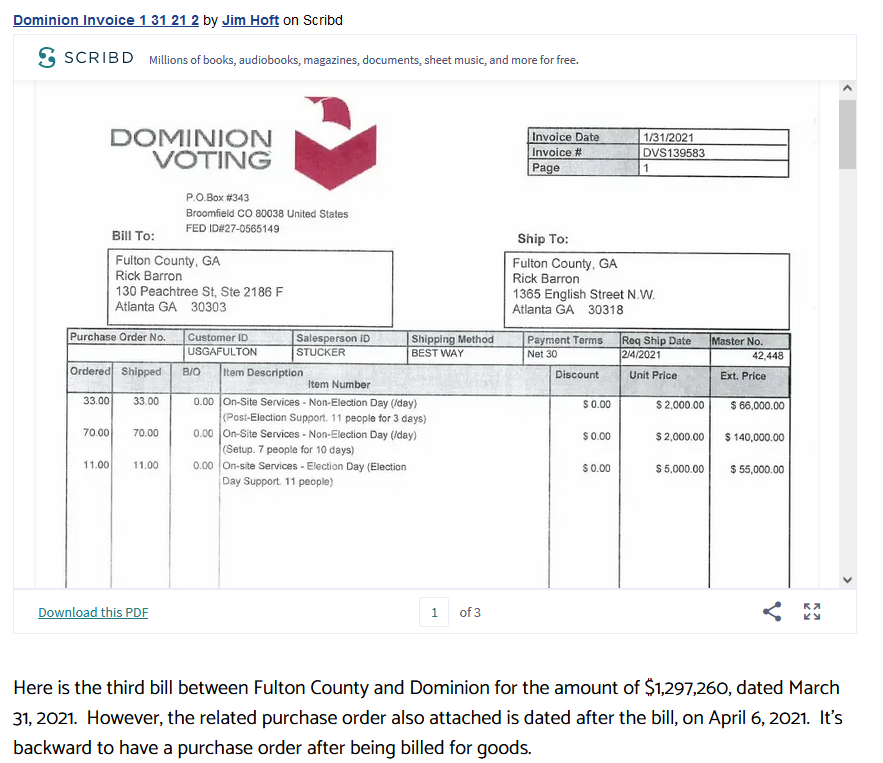Select the $ 66,000.00 extended price

(757, 406)
